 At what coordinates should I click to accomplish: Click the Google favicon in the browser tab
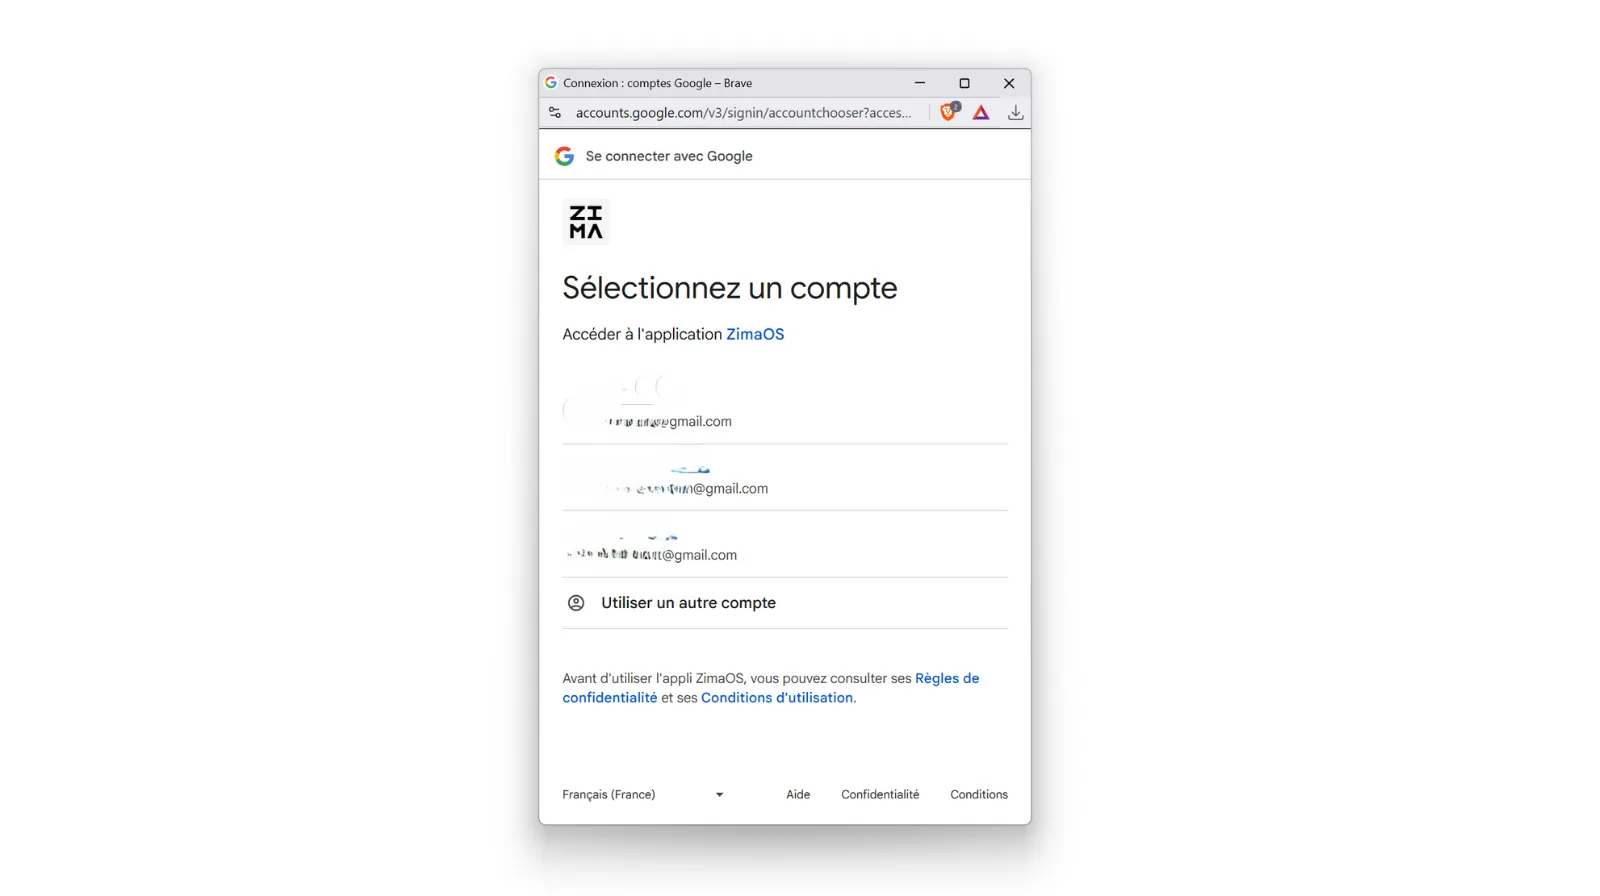tap(551, 82)
